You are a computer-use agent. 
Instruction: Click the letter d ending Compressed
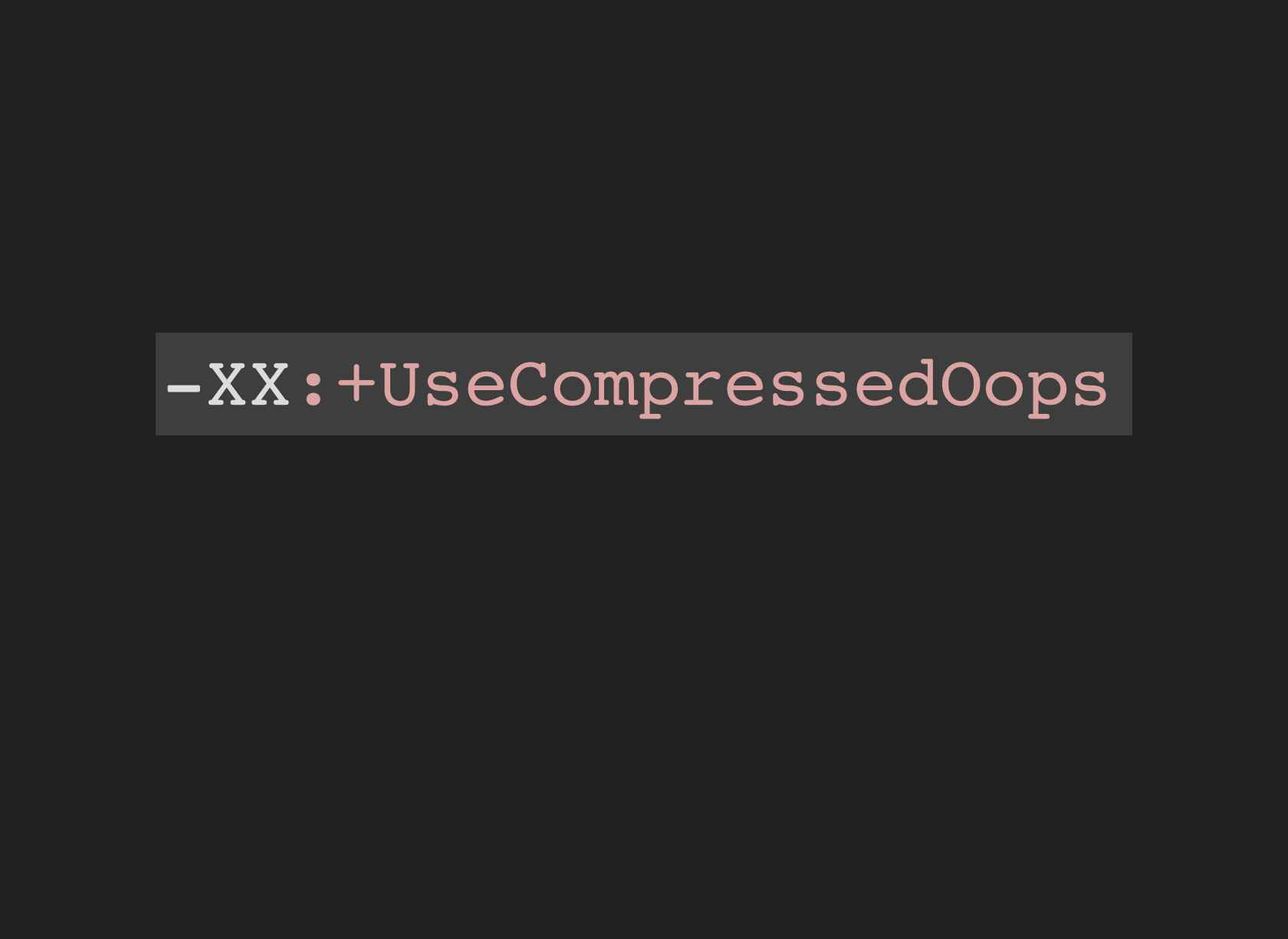point(917,385)
